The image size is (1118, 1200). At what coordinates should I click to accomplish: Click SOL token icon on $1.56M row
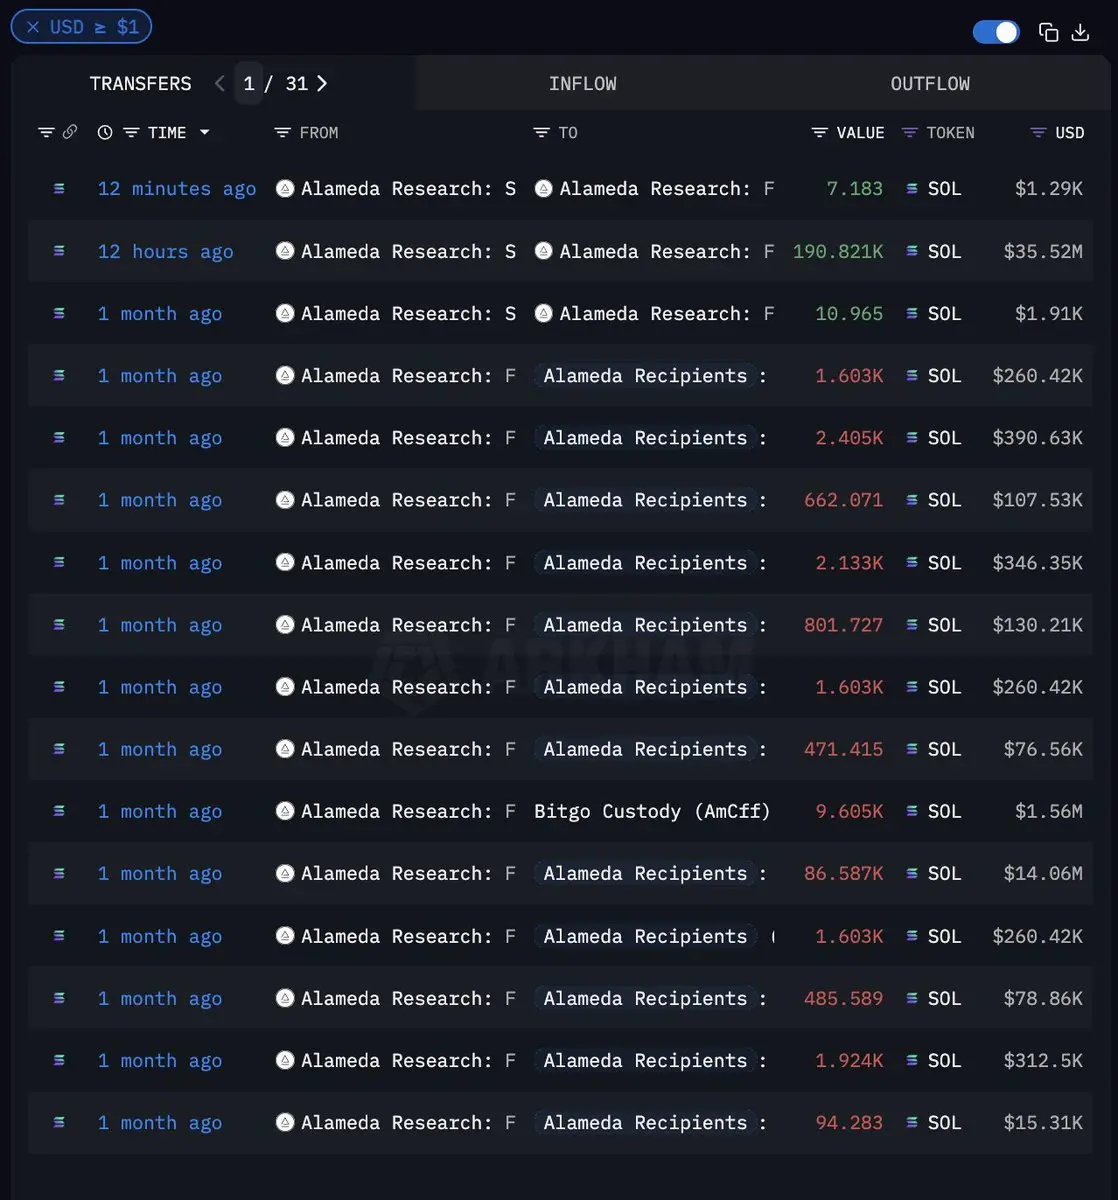[x=912, y=811]
